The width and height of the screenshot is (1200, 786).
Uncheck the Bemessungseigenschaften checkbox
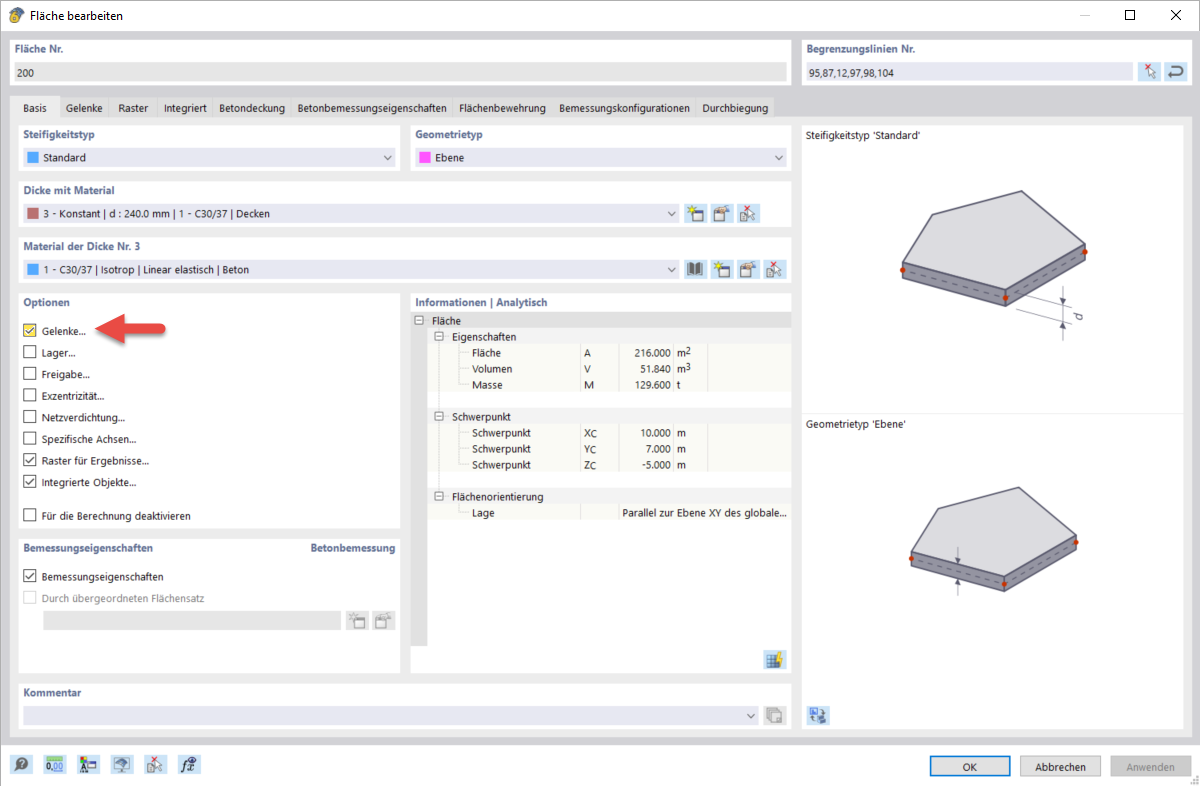tap(30, 576)
